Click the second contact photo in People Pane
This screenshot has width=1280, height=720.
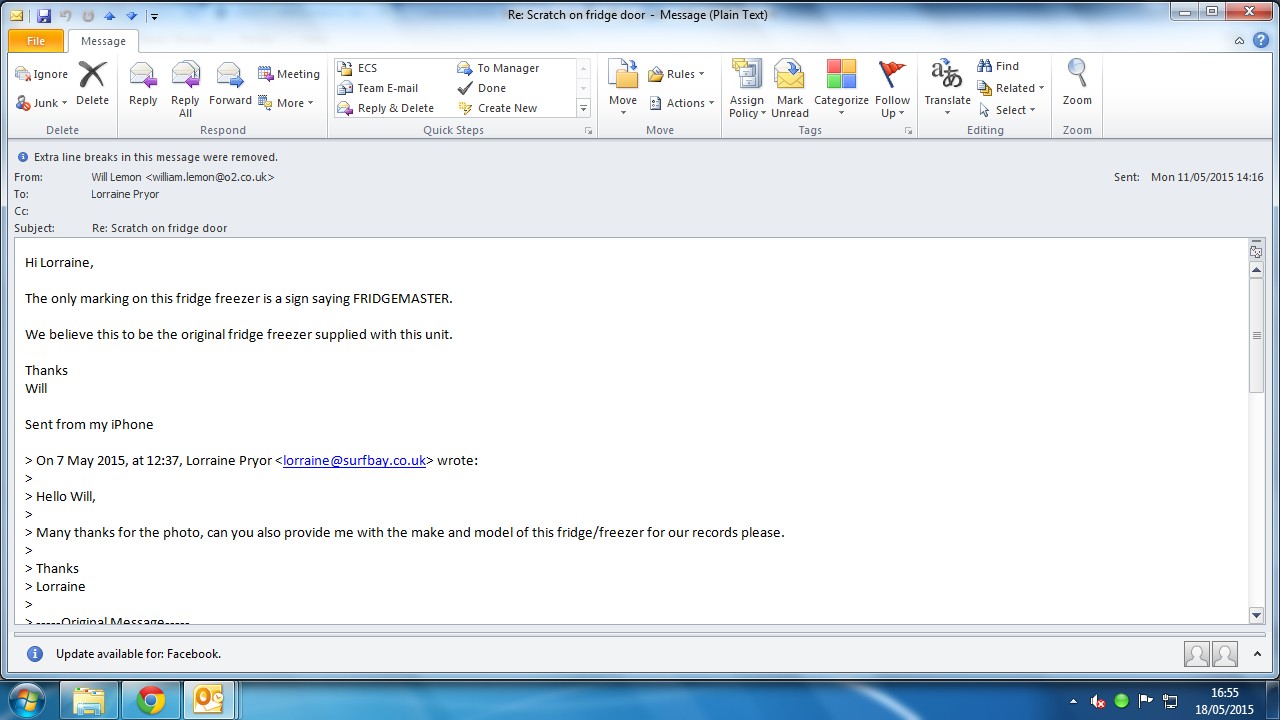(x=1225, y=654)
